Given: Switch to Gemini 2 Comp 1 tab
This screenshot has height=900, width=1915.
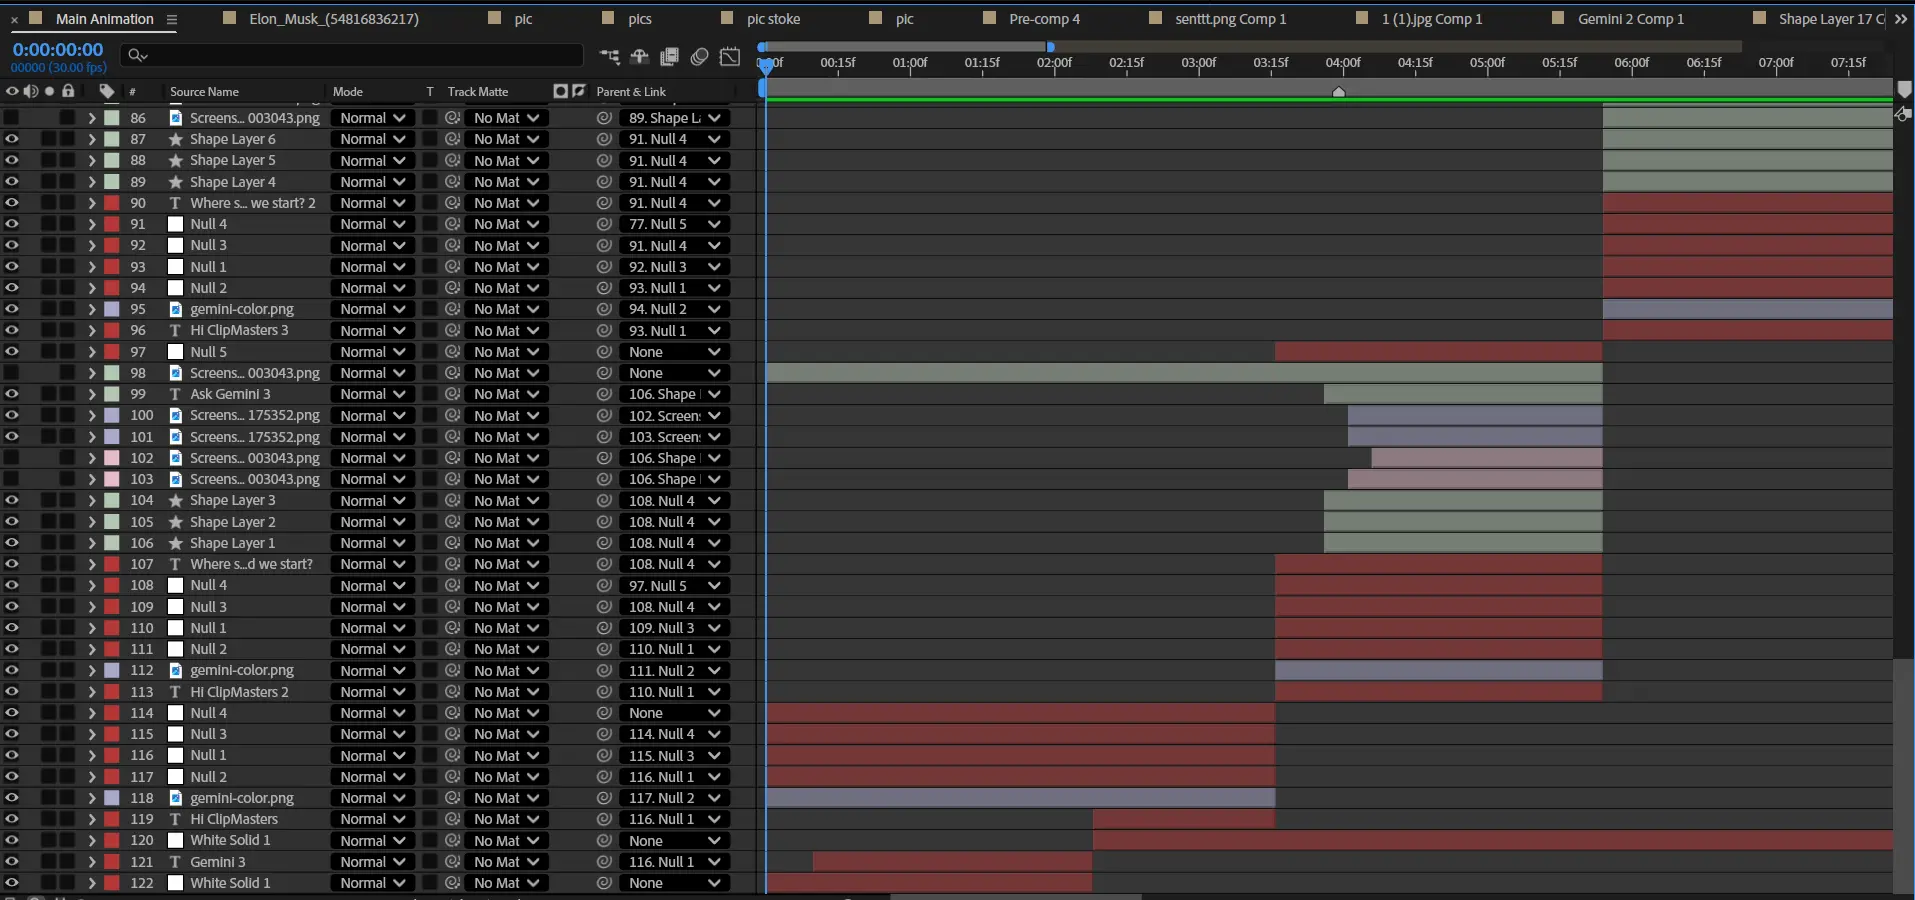Looking at the screenshot, I should click(1630, 19).
